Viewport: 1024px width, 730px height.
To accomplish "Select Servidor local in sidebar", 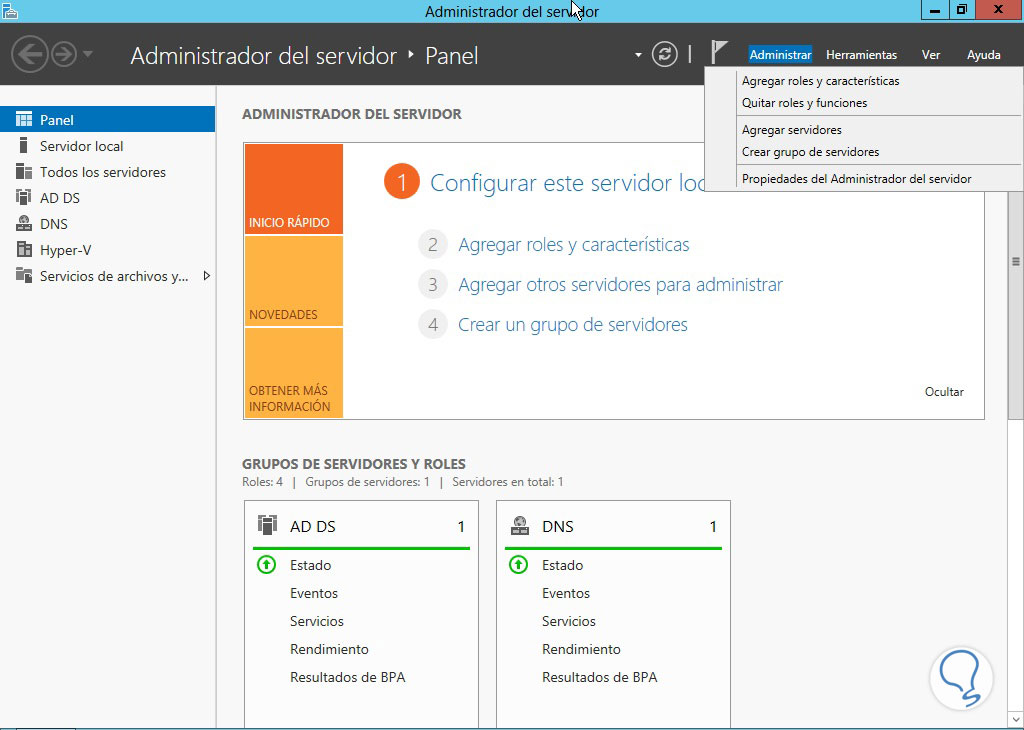I will pyautogui.click(x=82, y=146).
